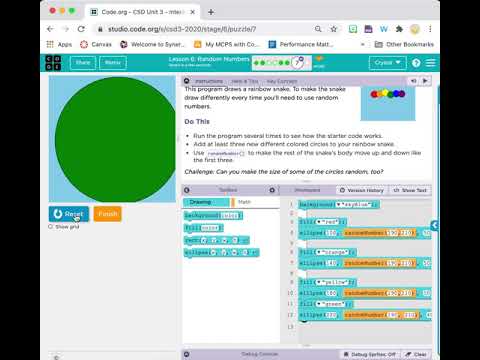Open the Other Bookmarks folder
This screenshot has height=360, width=480.
404,44
